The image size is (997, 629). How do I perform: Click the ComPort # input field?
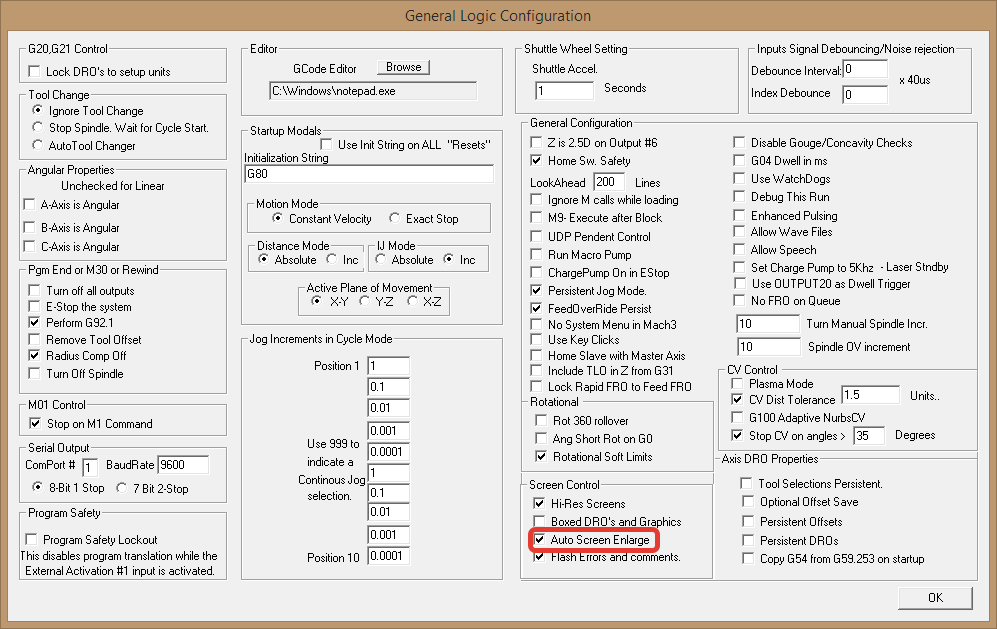[x=90, y=467]
